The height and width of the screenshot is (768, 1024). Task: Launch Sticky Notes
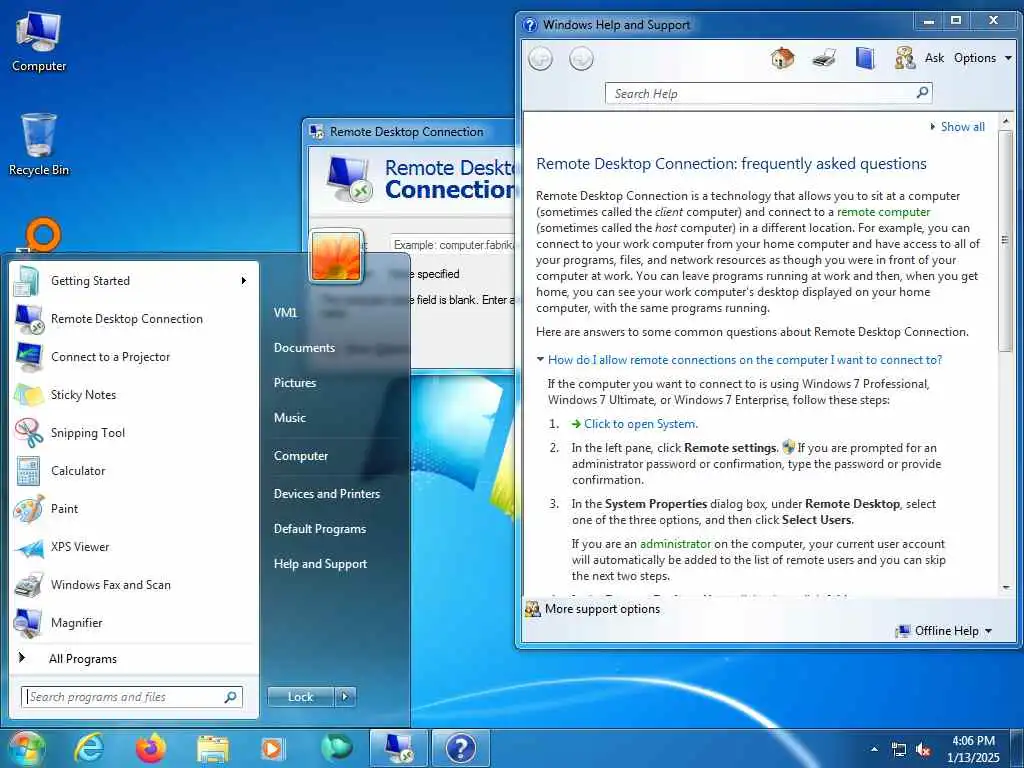pos(134,394)
